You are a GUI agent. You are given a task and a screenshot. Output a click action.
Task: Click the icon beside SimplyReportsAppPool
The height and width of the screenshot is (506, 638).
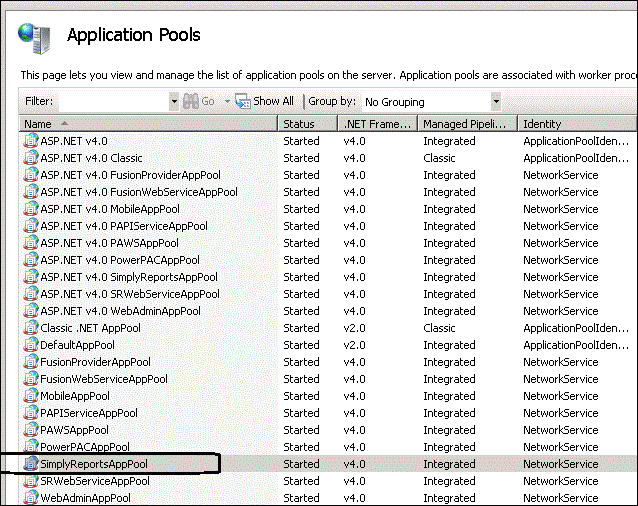tap(31, 464)
